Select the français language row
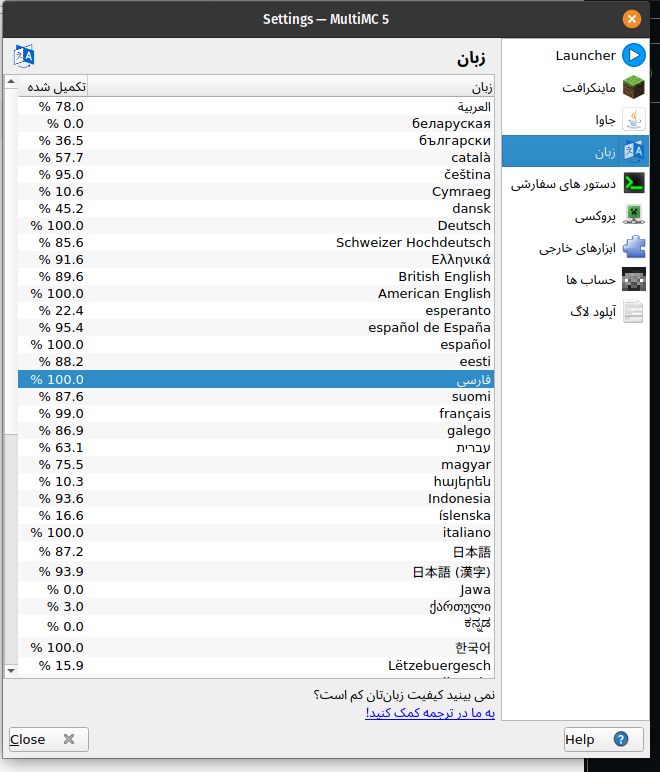 tap(256, 414)
